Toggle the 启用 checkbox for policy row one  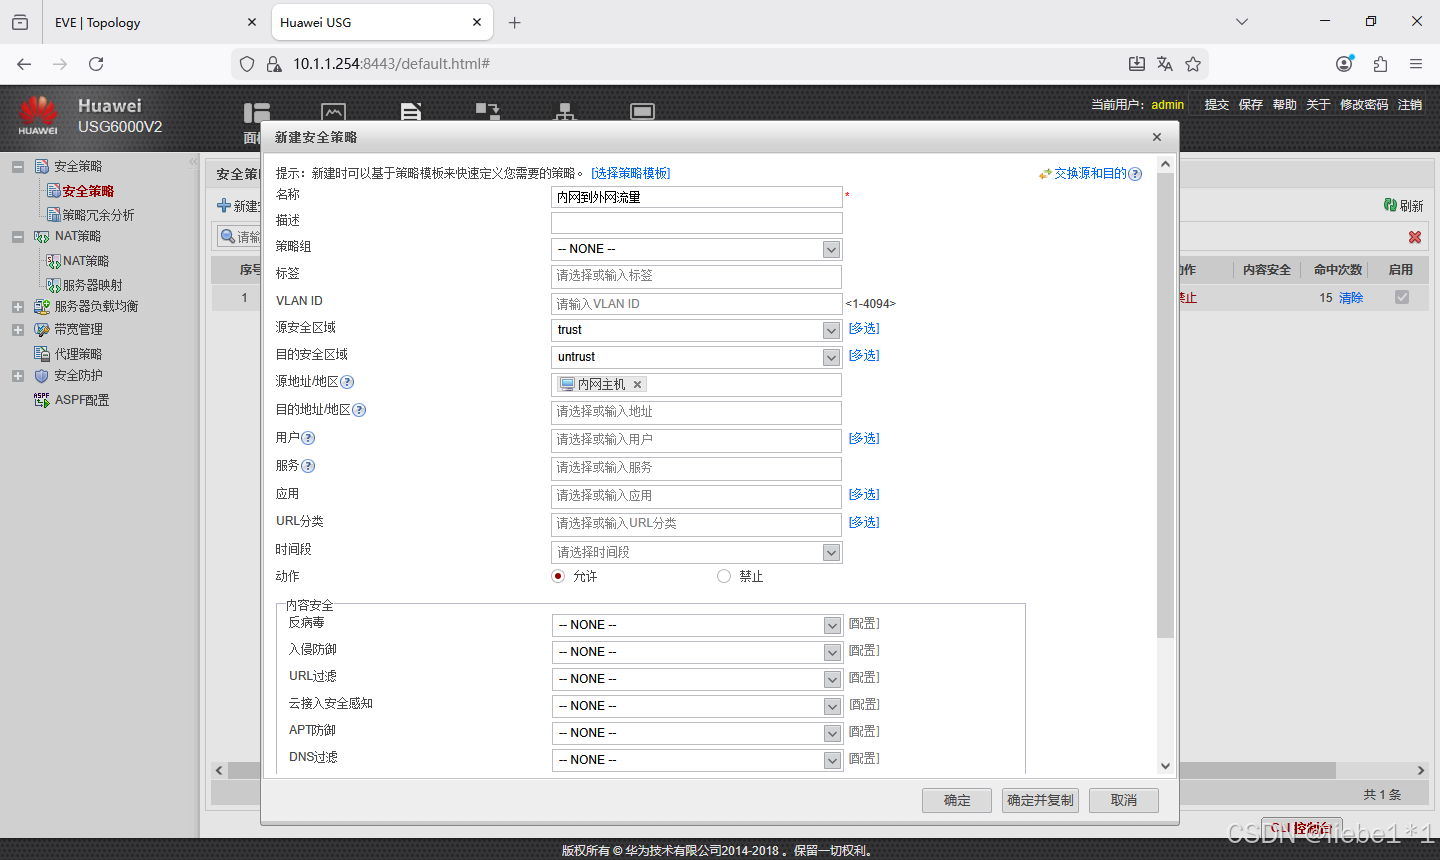[1402, 296]
